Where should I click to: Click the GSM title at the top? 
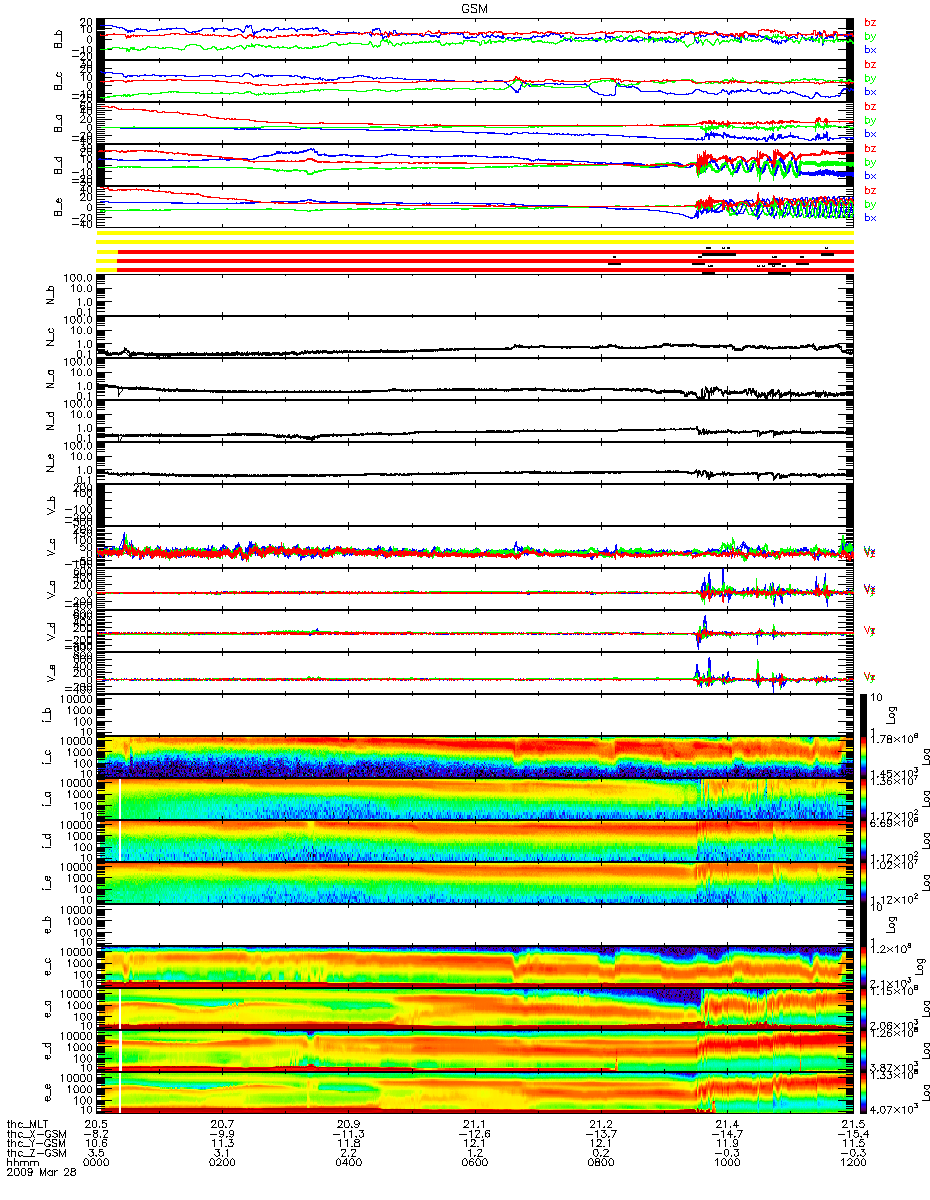pos(475,7)
